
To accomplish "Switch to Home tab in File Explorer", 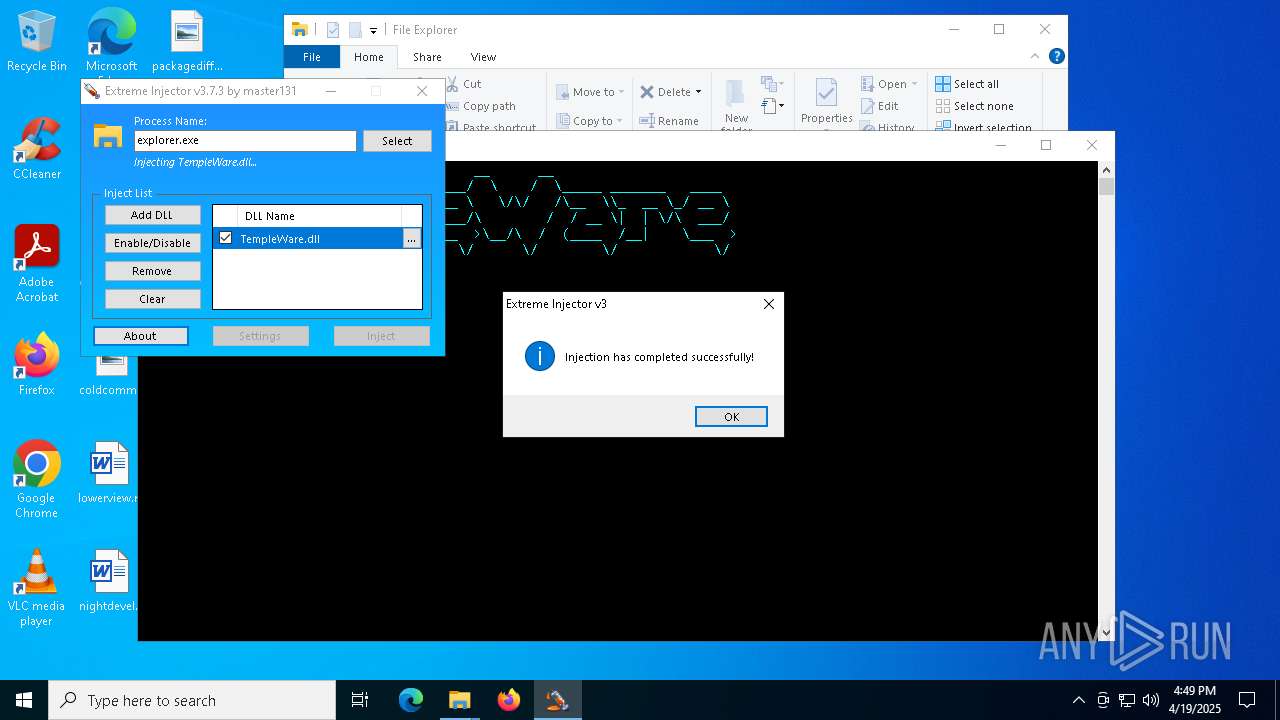I will tap(369, 57).
